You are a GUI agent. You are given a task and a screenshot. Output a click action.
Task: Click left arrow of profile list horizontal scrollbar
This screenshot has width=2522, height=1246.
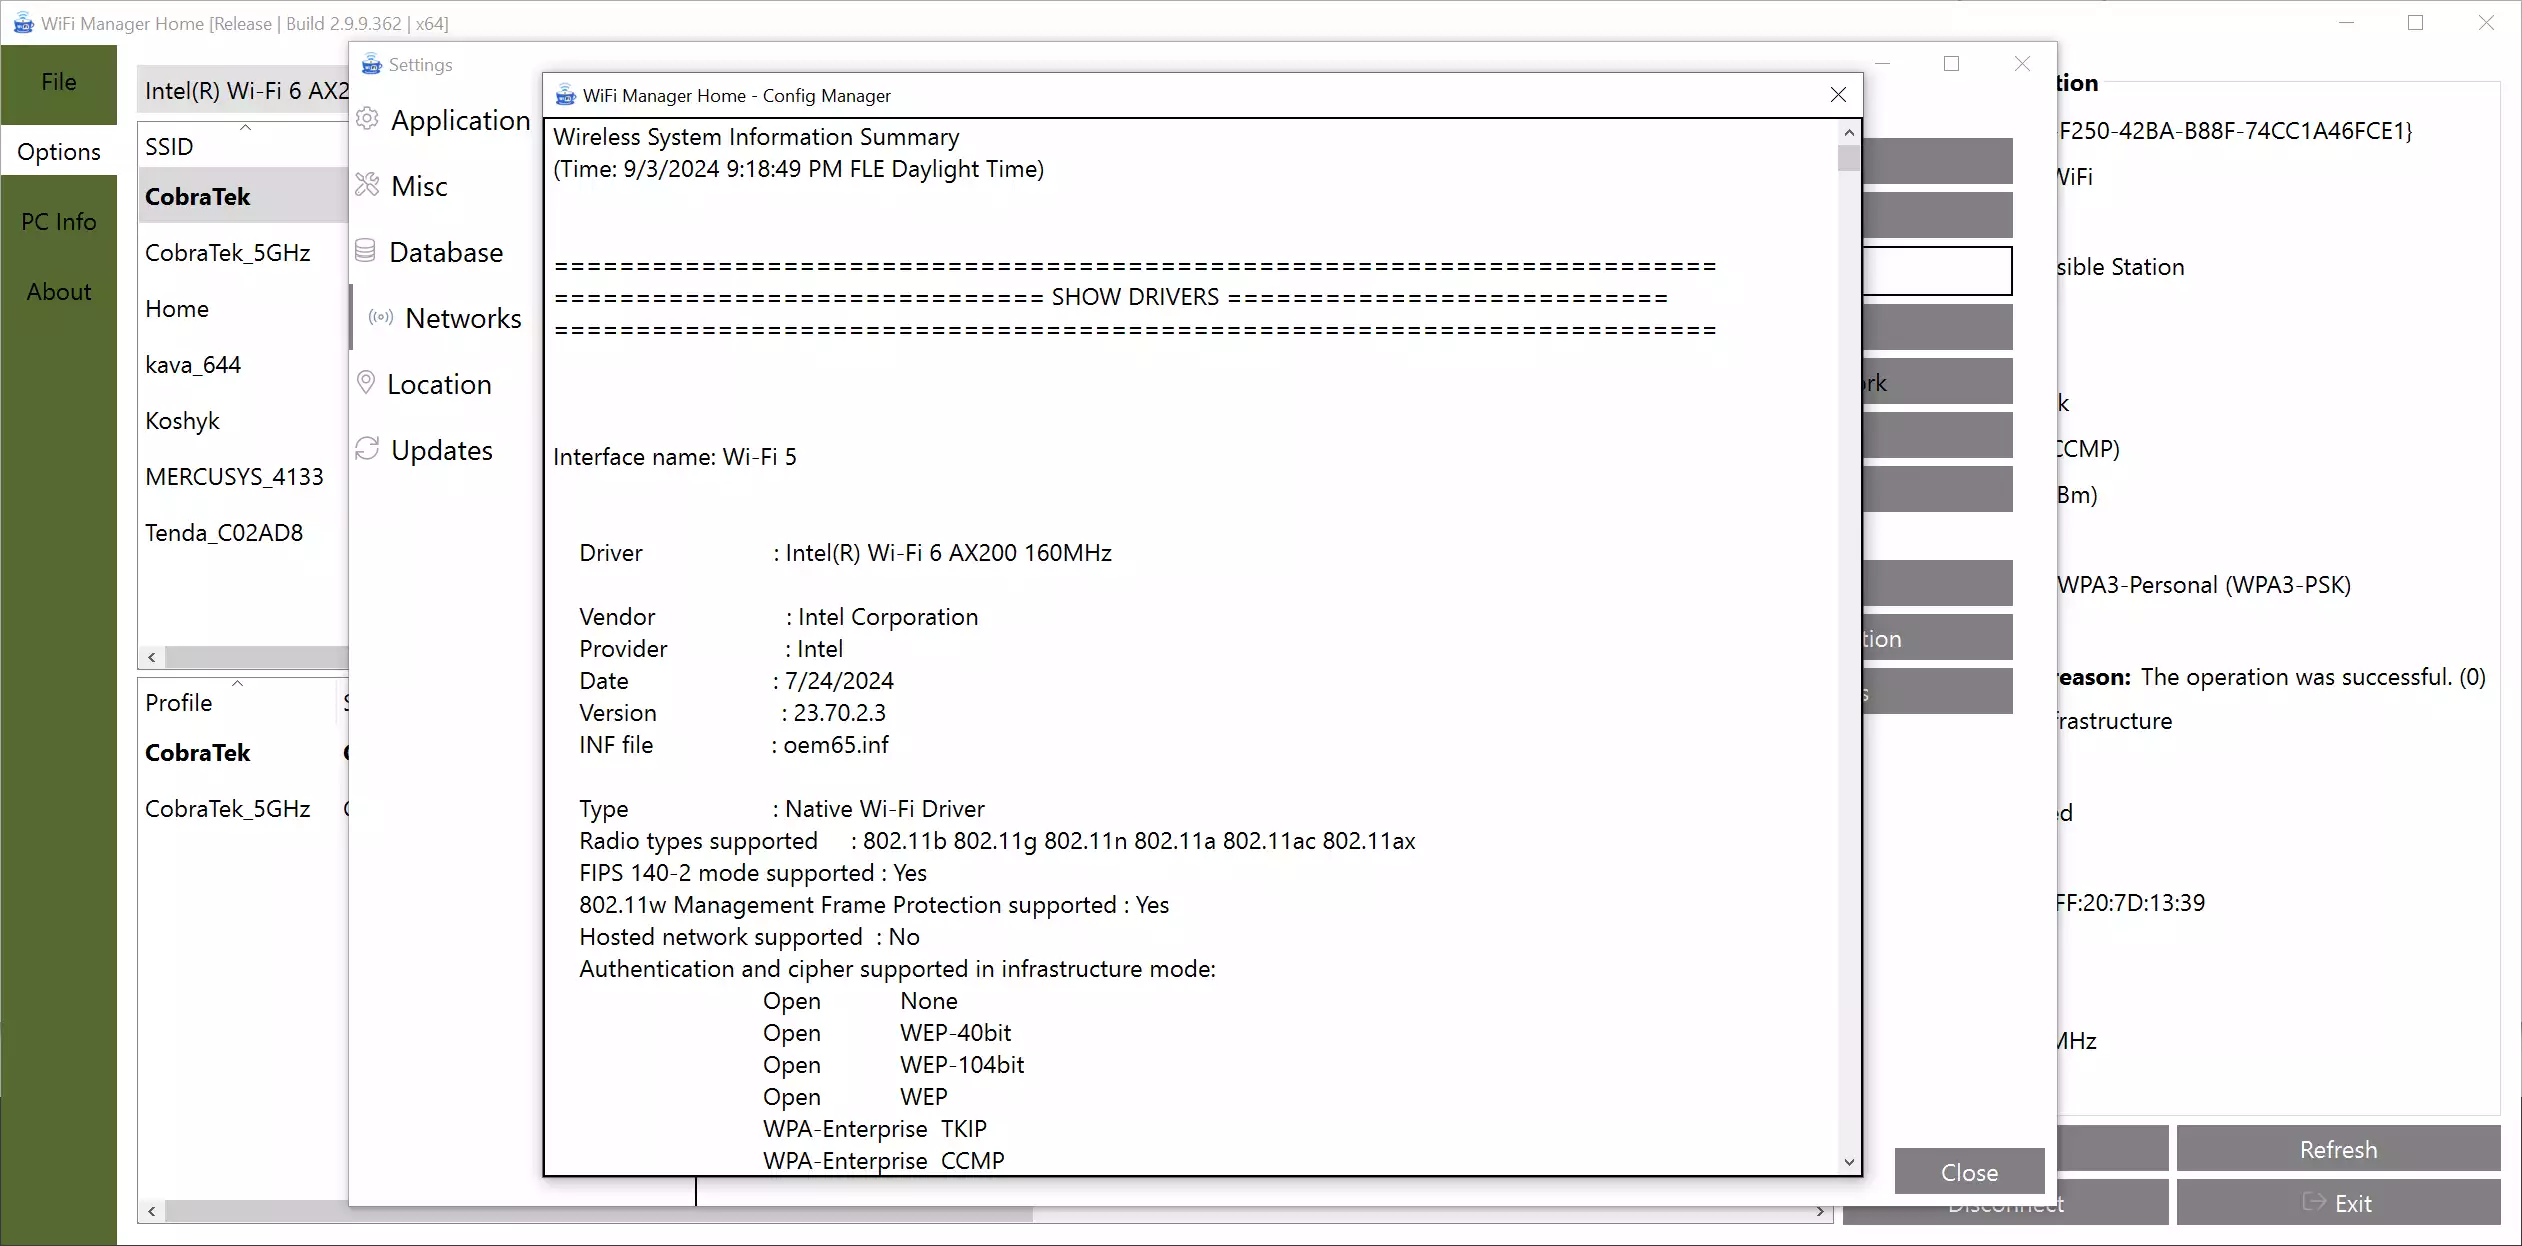pos(151,1211)
